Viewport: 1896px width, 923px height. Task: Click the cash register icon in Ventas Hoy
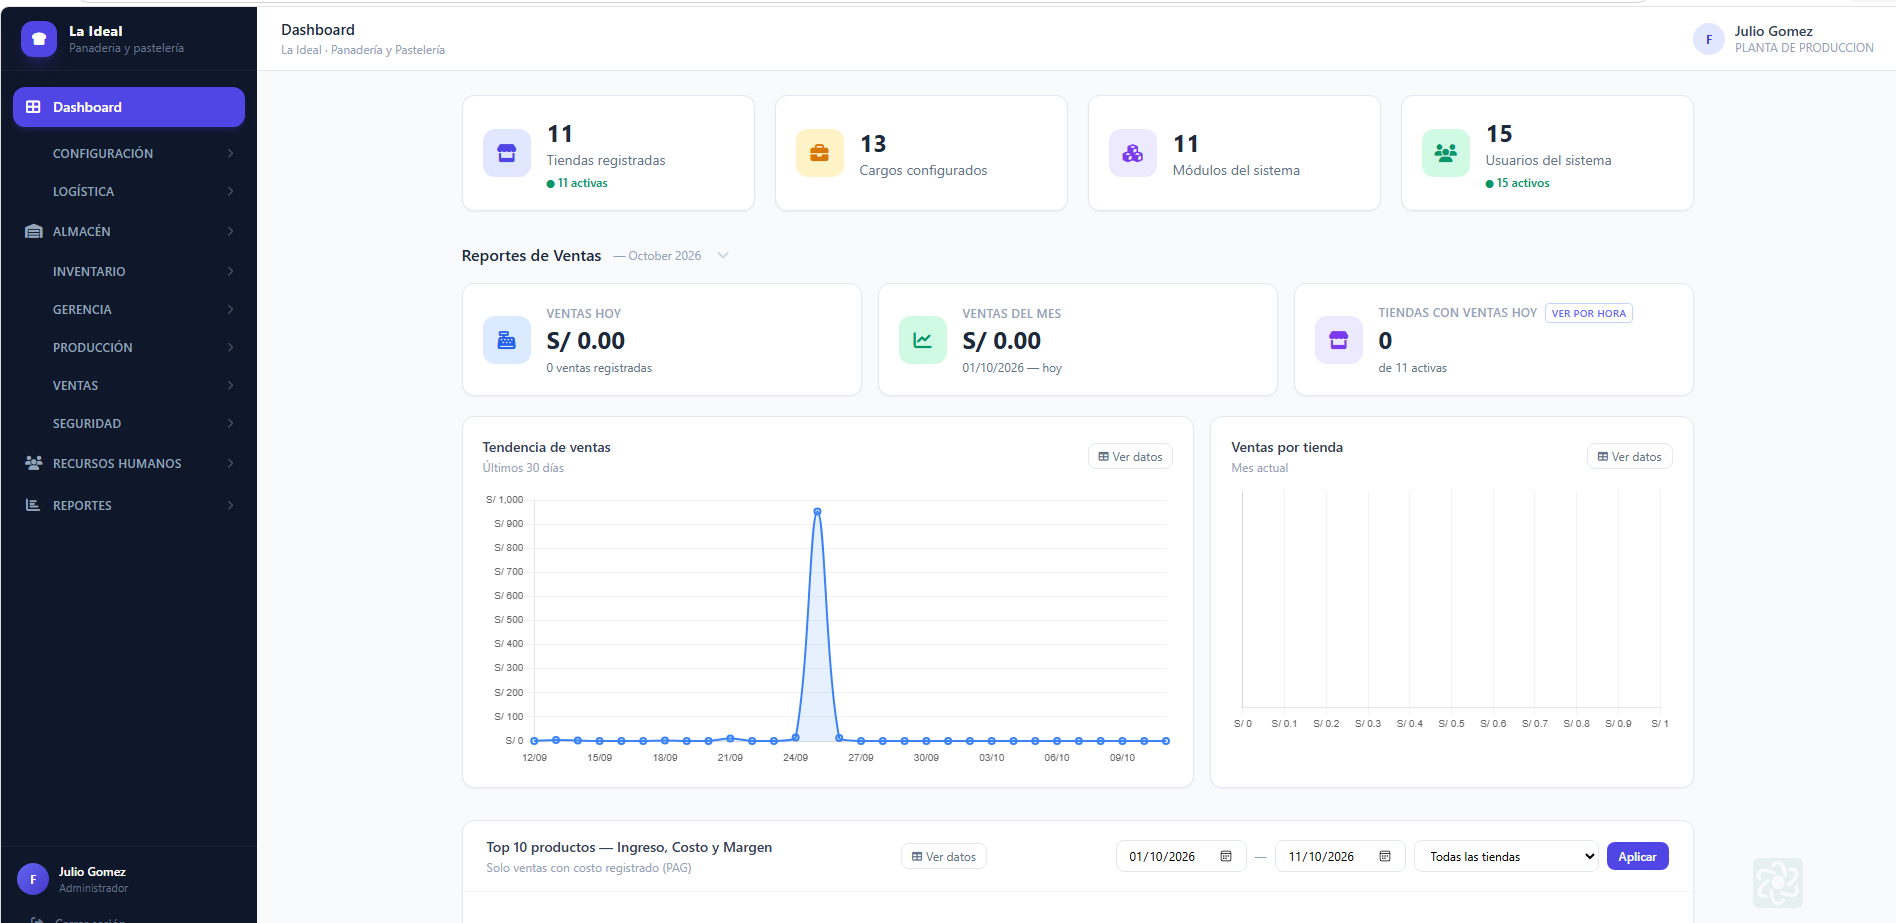507,340
